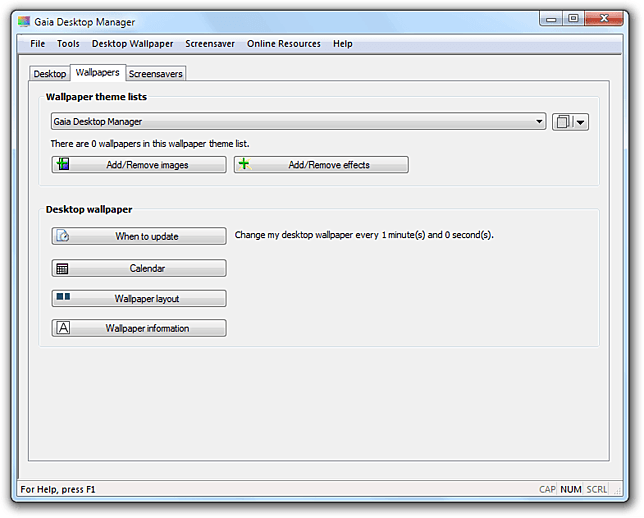Image resolution: width=644 pixels, height=518 pixels.
Task: Click the Add/Remove images button
Action: pos(139,164)
